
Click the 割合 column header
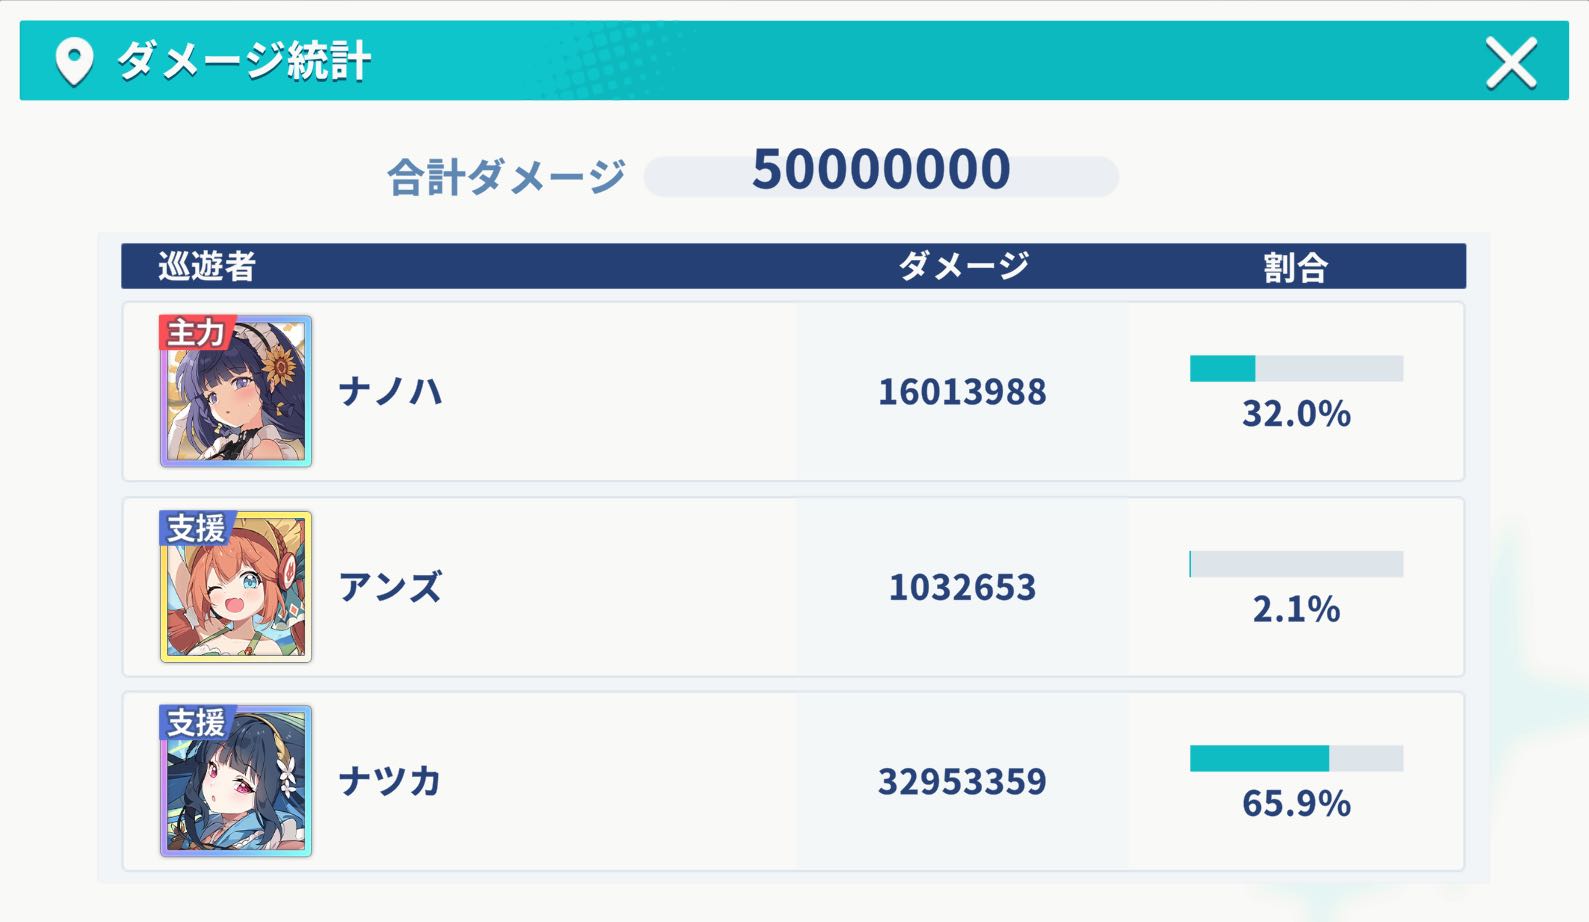(1295, 267)
